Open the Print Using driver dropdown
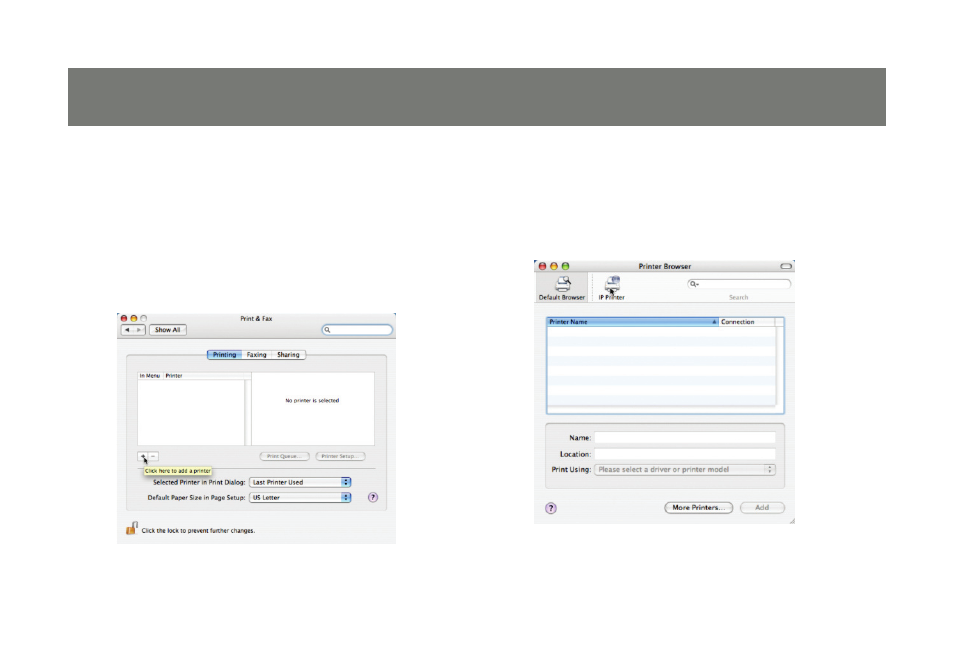 tap(684, 469)
